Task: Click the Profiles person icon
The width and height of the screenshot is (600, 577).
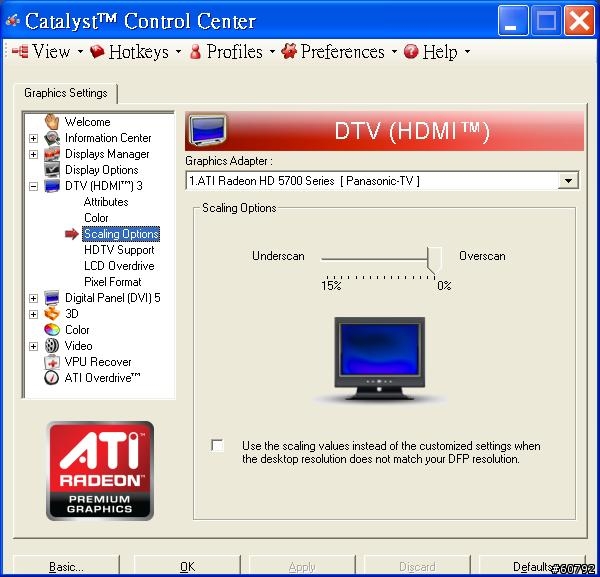Action: (195, 52)
